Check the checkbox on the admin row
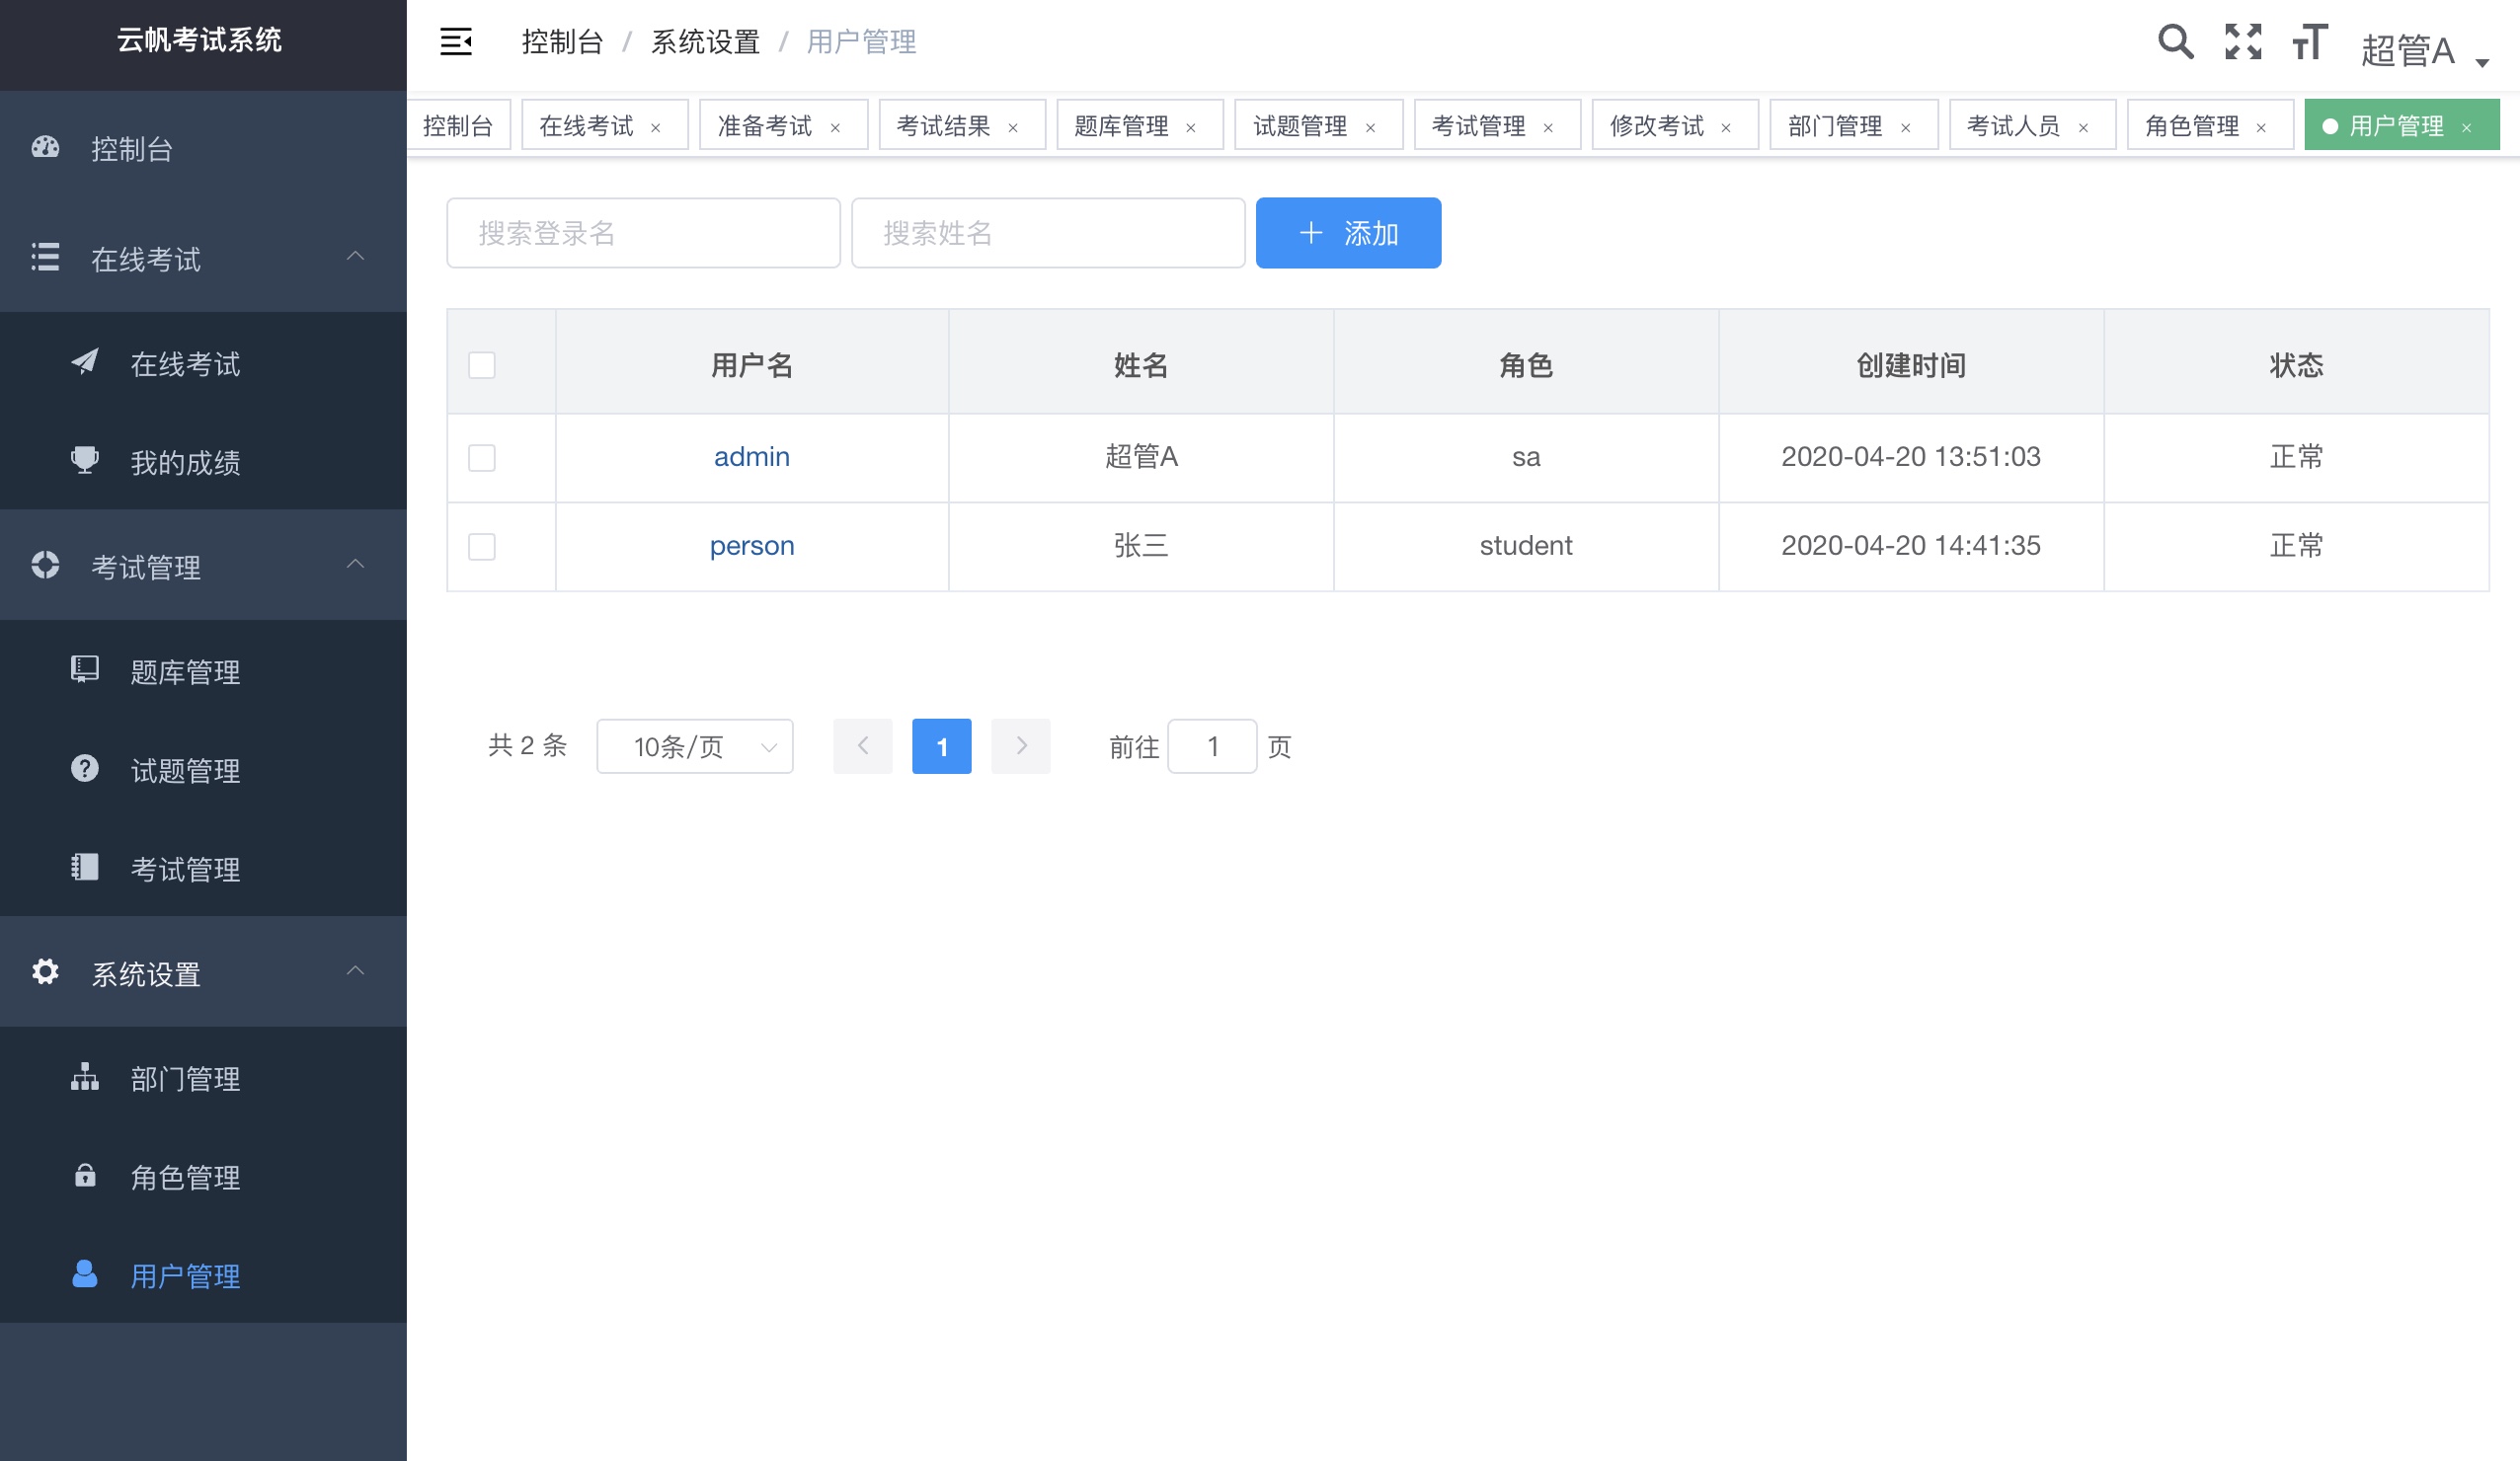The image size is (2520, 1461). 482,458
